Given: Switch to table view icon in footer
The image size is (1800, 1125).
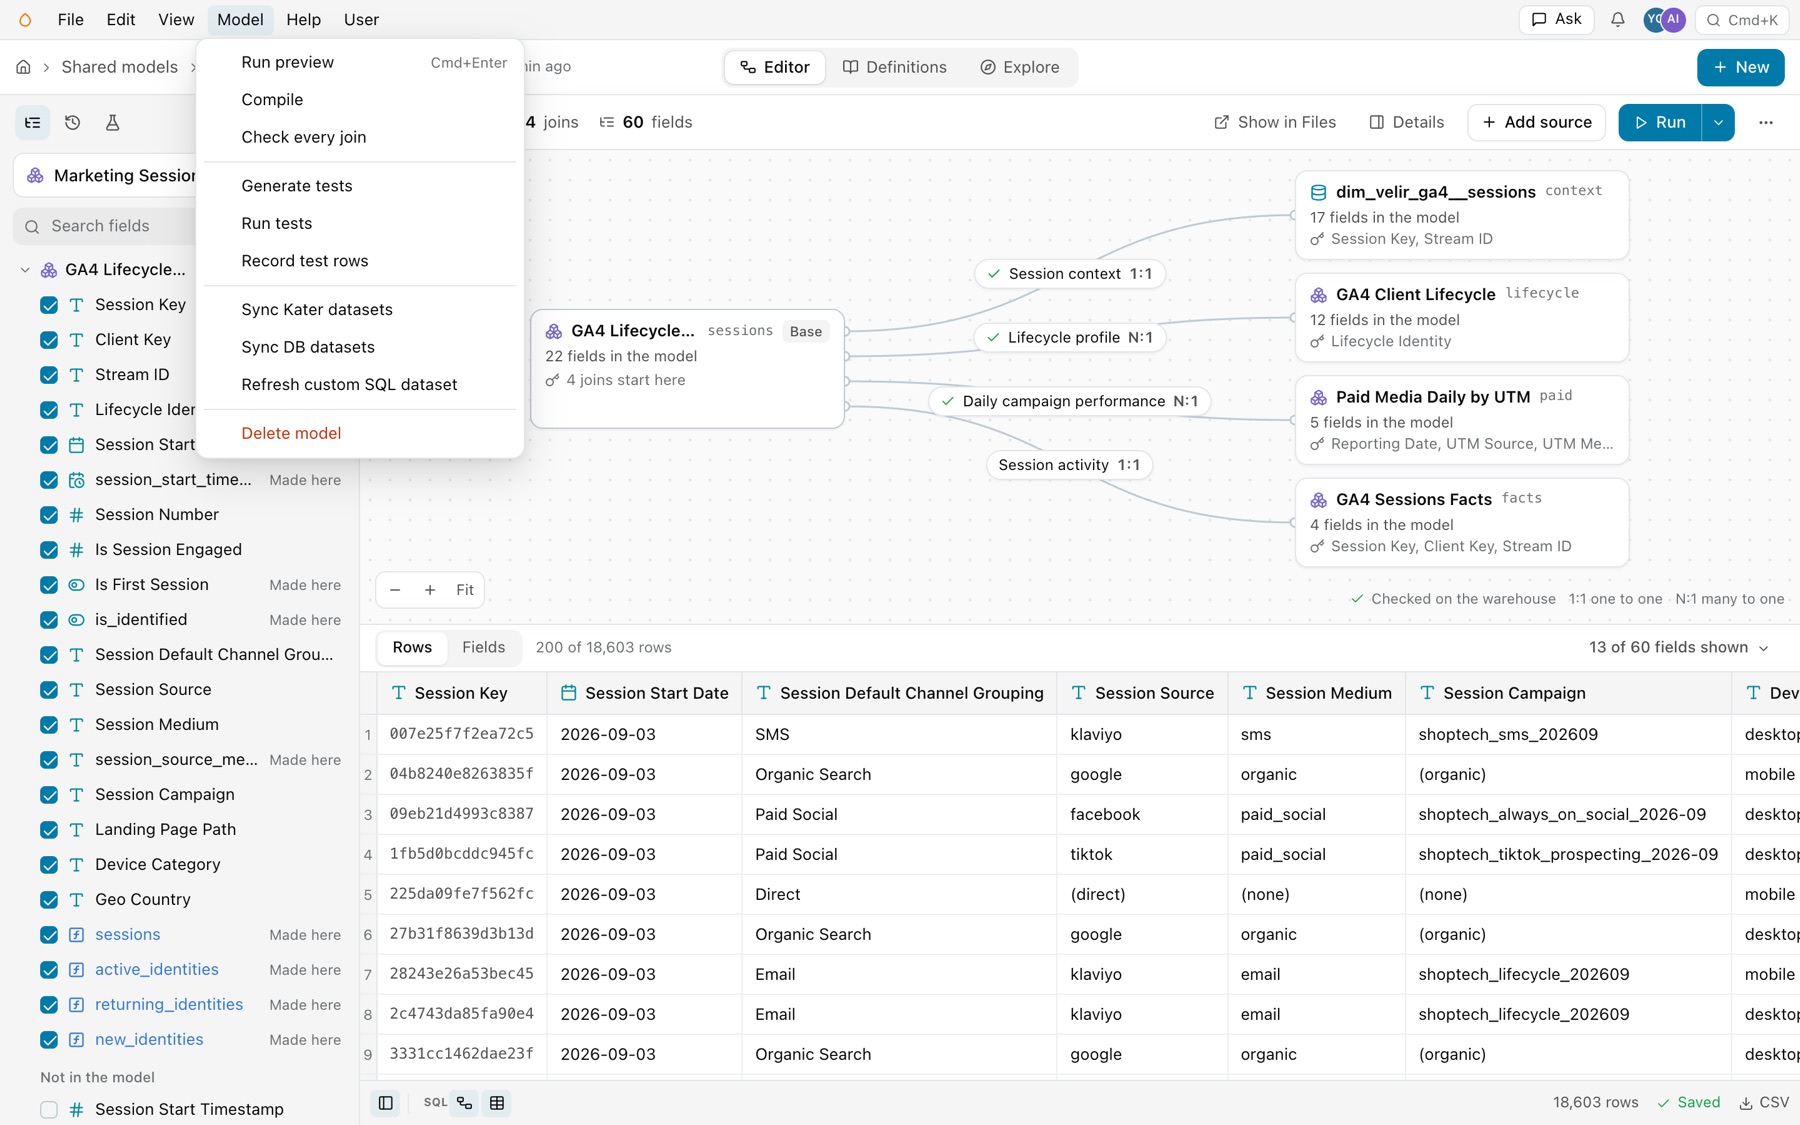Looking at the screenshot, I should (497, 1102).
